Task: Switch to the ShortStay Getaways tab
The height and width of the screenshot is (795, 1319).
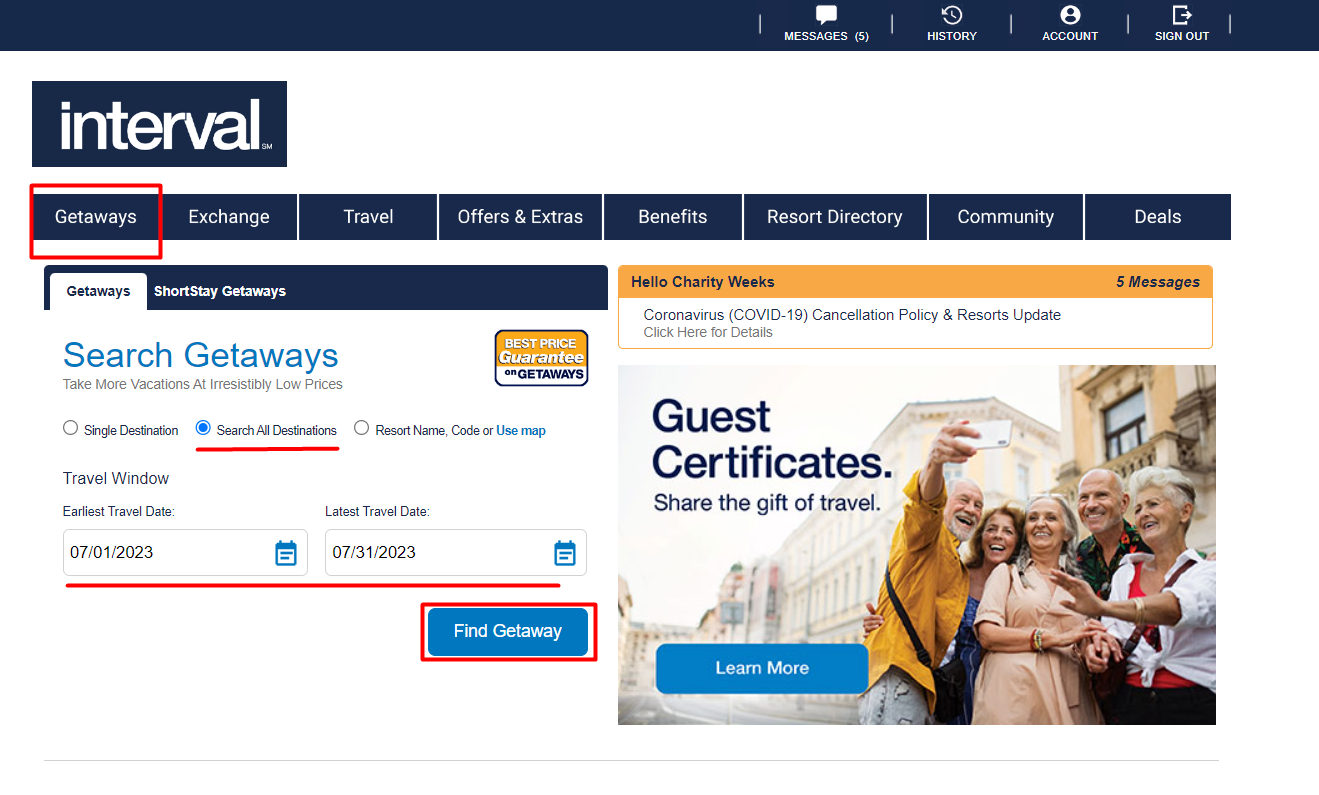Action: point(220,291)
